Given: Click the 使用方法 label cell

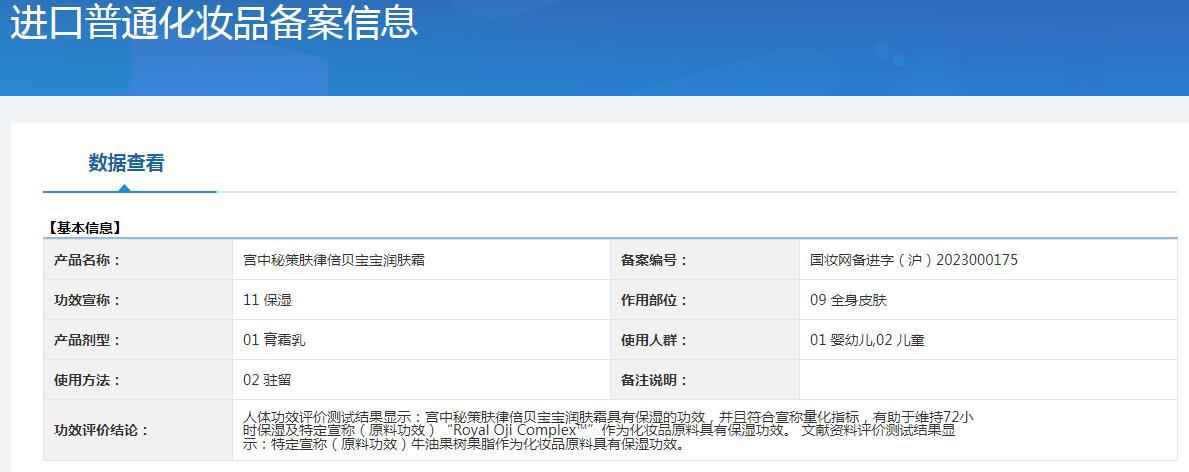Looking at the screenshot, I should pyautogui.click(x=138, y=379).
